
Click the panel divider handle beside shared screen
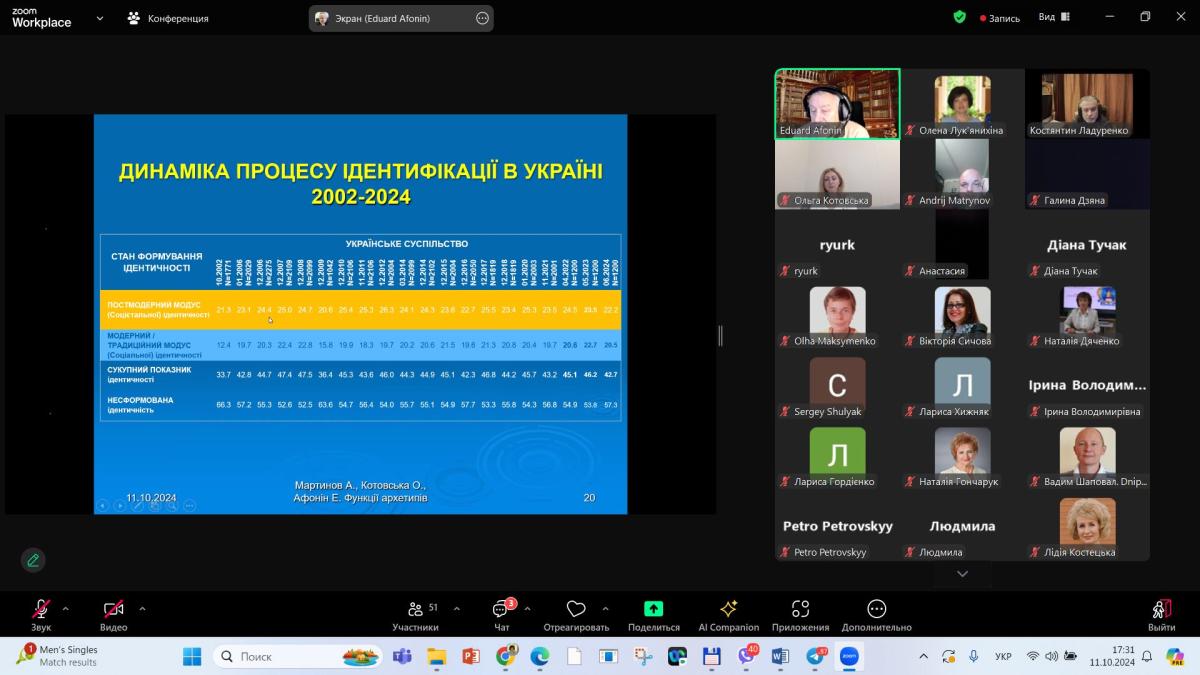click(x=720, y=336)
